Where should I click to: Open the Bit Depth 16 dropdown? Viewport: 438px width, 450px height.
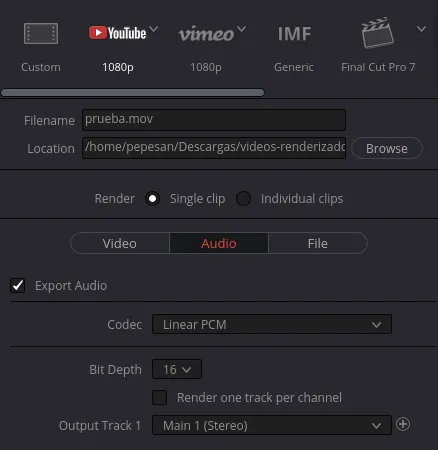177,369
